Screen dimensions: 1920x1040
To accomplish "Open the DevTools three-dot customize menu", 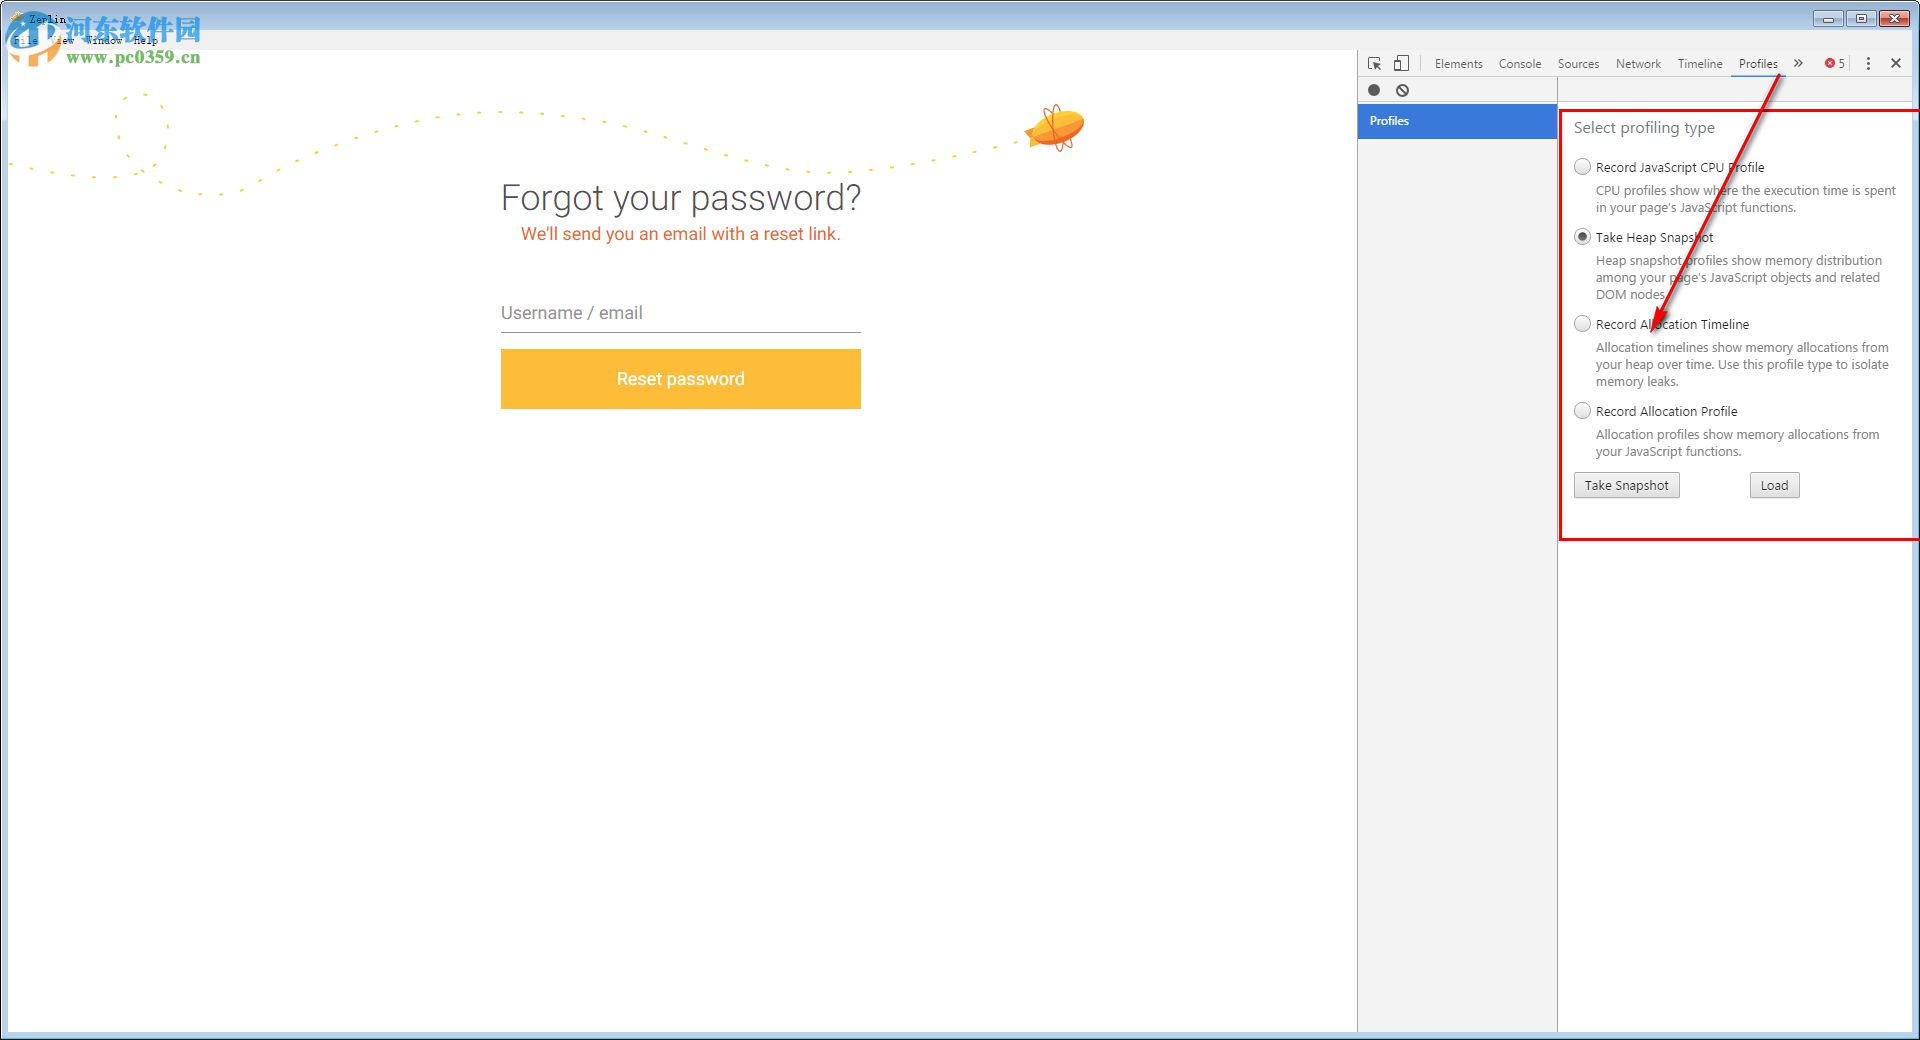I will click(1868, 63).
